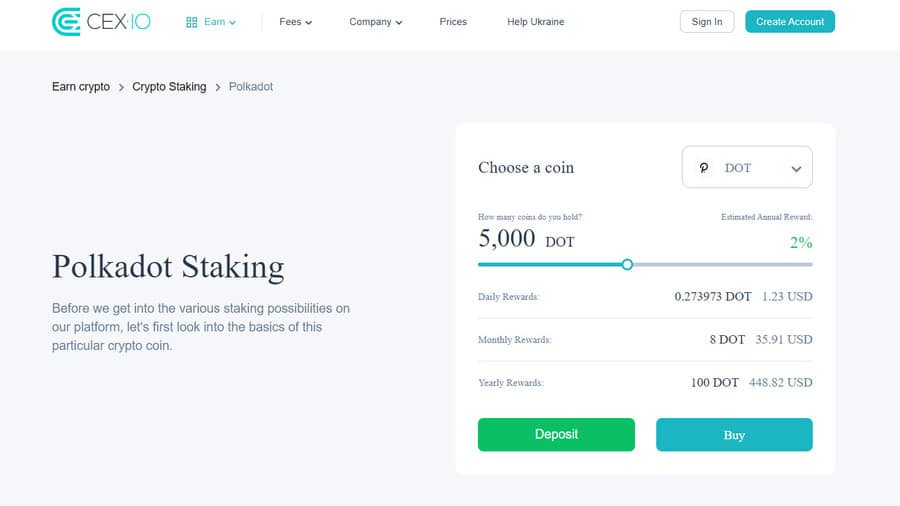This screenshot has width=900, height=506.
Task: Expand the Company menu
Action: point(375,22)
